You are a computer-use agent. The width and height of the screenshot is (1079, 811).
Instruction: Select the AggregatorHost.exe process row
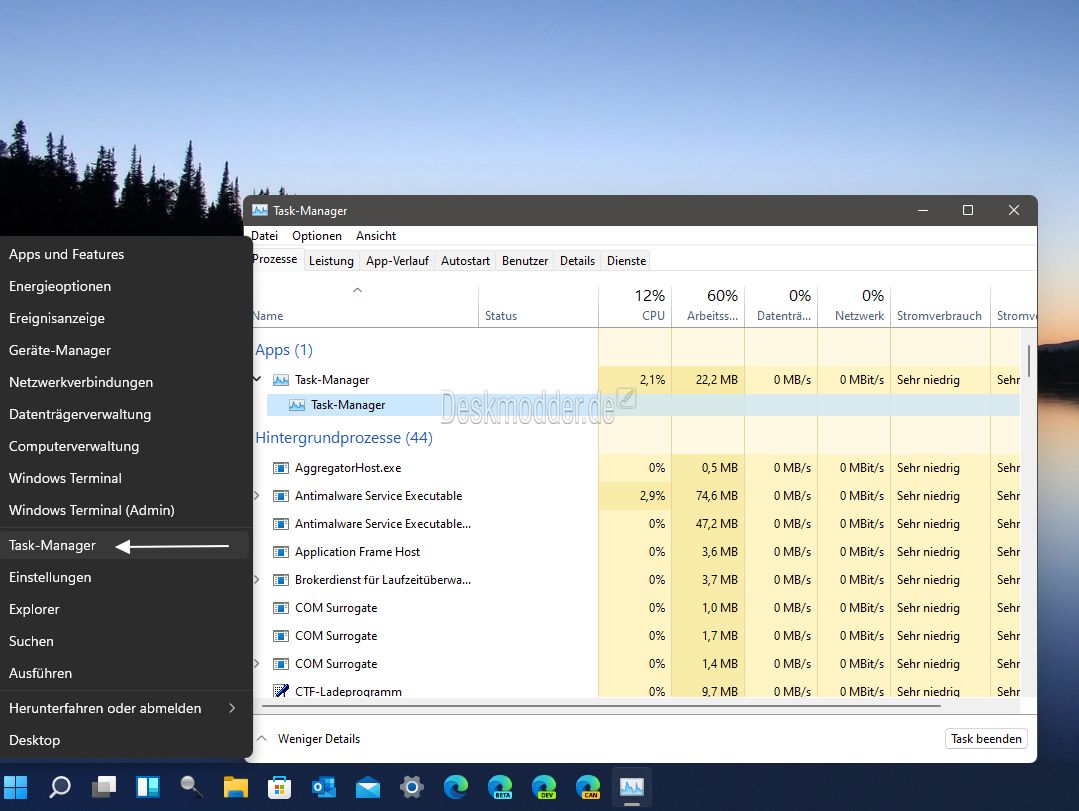(637, 468)
